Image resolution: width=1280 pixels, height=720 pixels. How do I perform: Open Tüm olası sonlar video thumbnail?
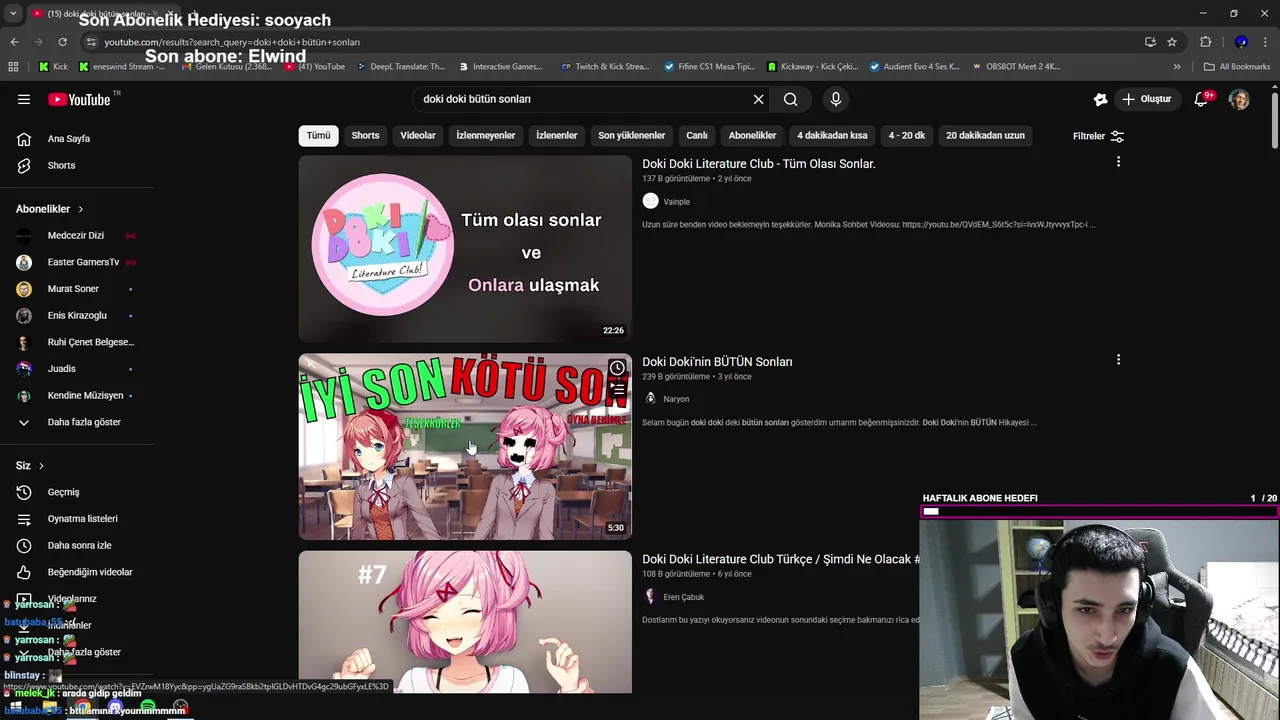[465, 249]
